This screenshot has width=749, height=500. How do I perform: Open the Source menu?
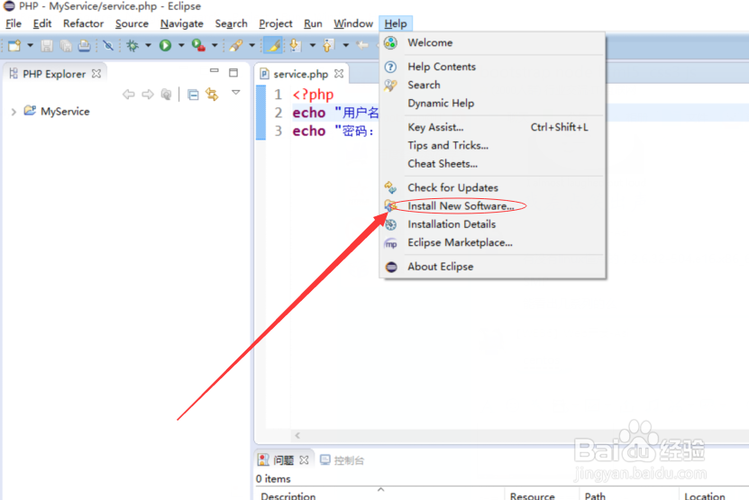click(132, 23)
